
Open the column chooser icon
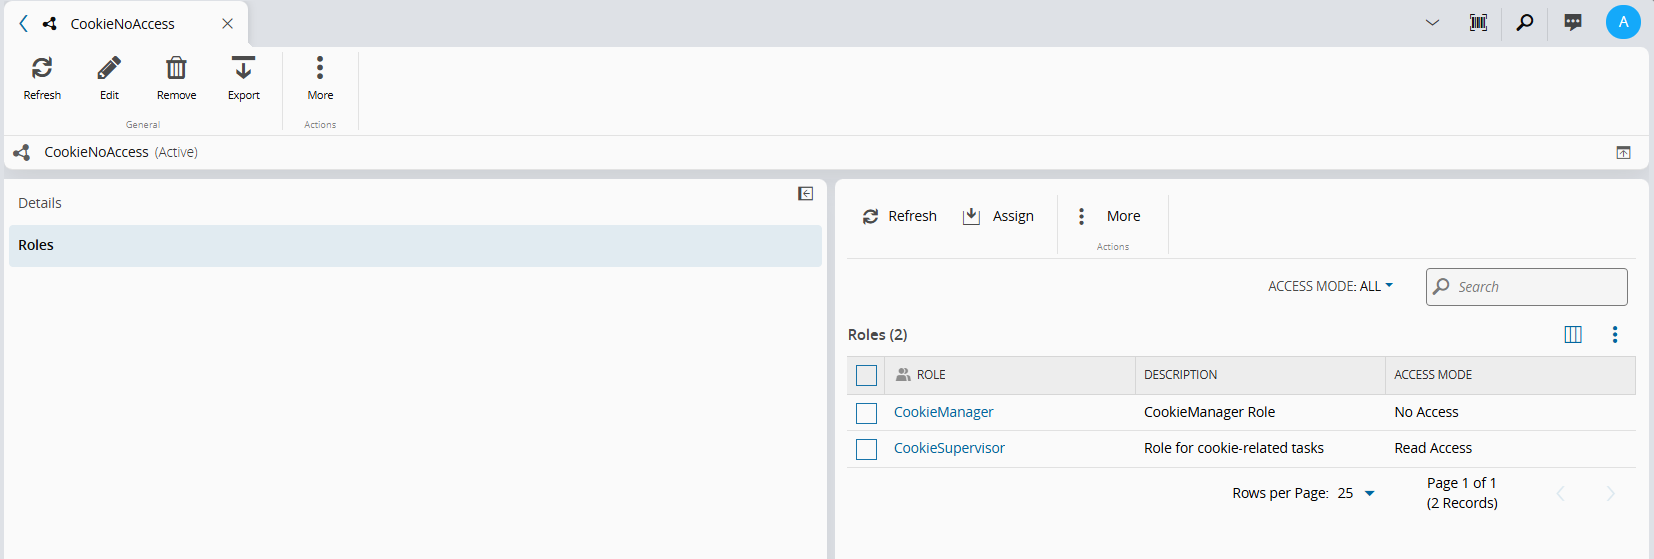pos(1573,335)
